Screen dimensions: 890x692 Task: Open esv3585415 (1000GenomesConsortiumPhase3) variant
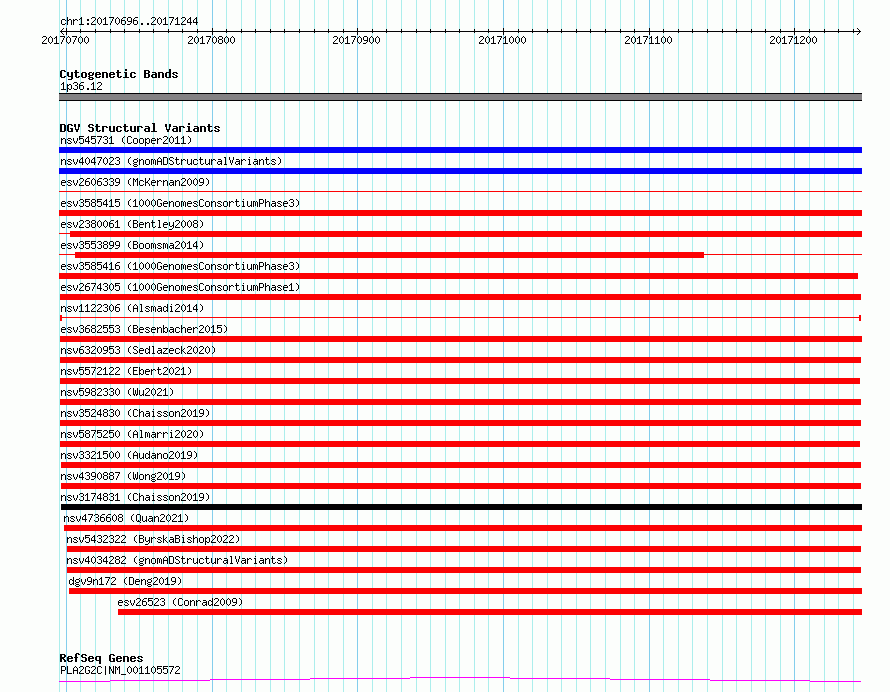click(x=180, y=203)
